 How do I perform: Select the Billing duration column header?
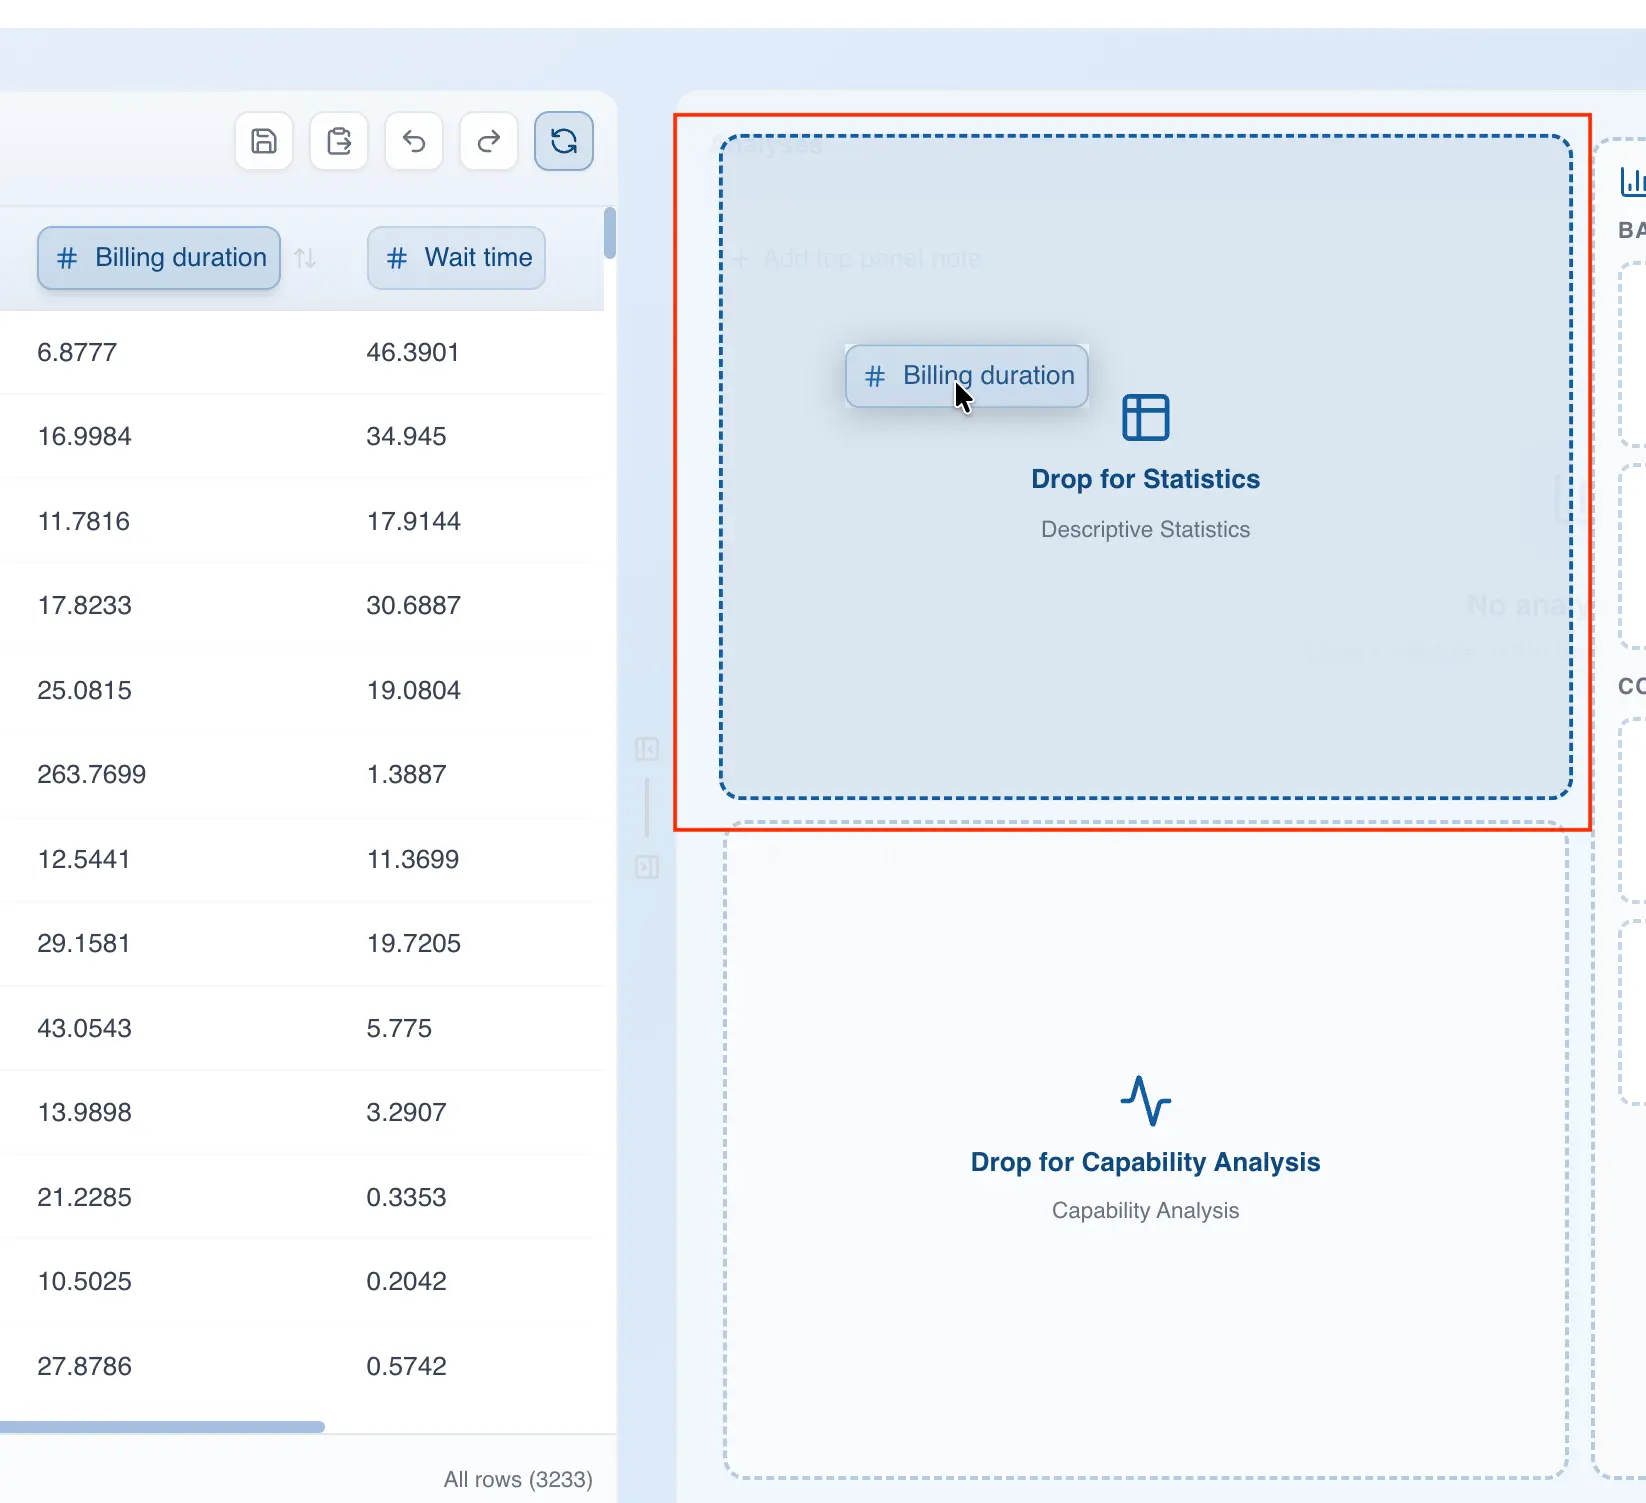click(158, 258)
